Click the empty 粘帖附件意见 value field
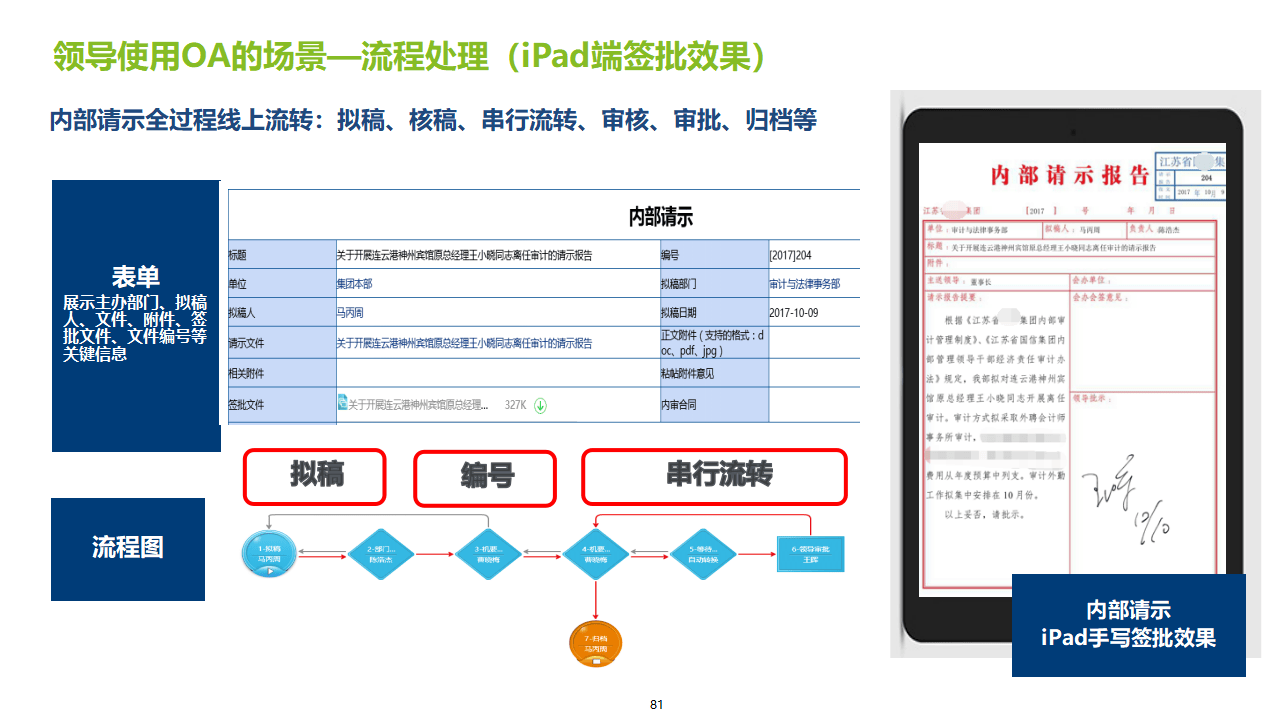 (x=814, y=373)
